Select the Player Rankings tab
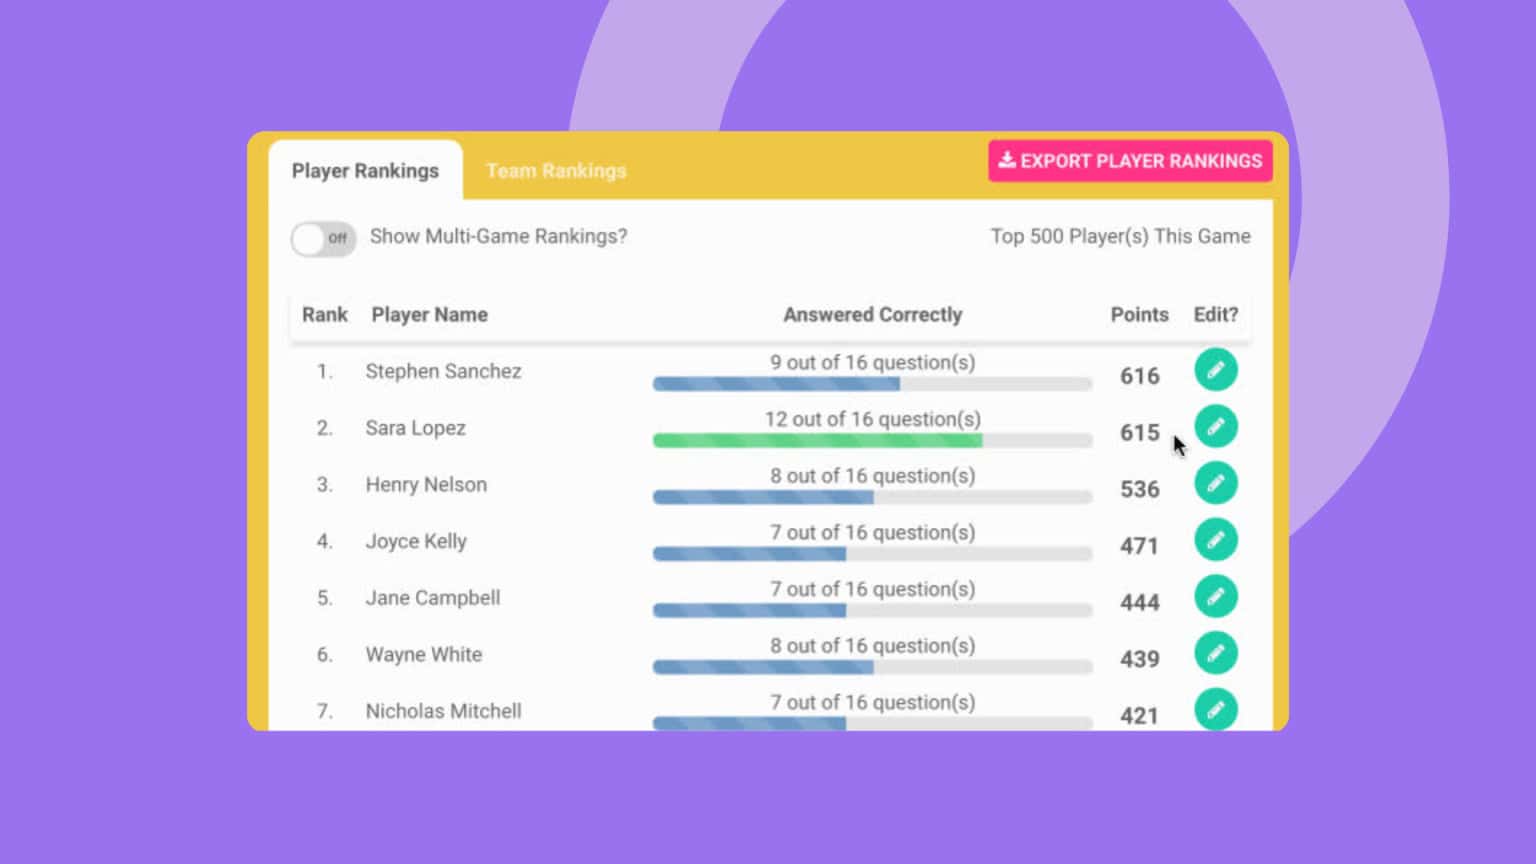Viewport: 1536px width, 864px height. coord(365,171)
